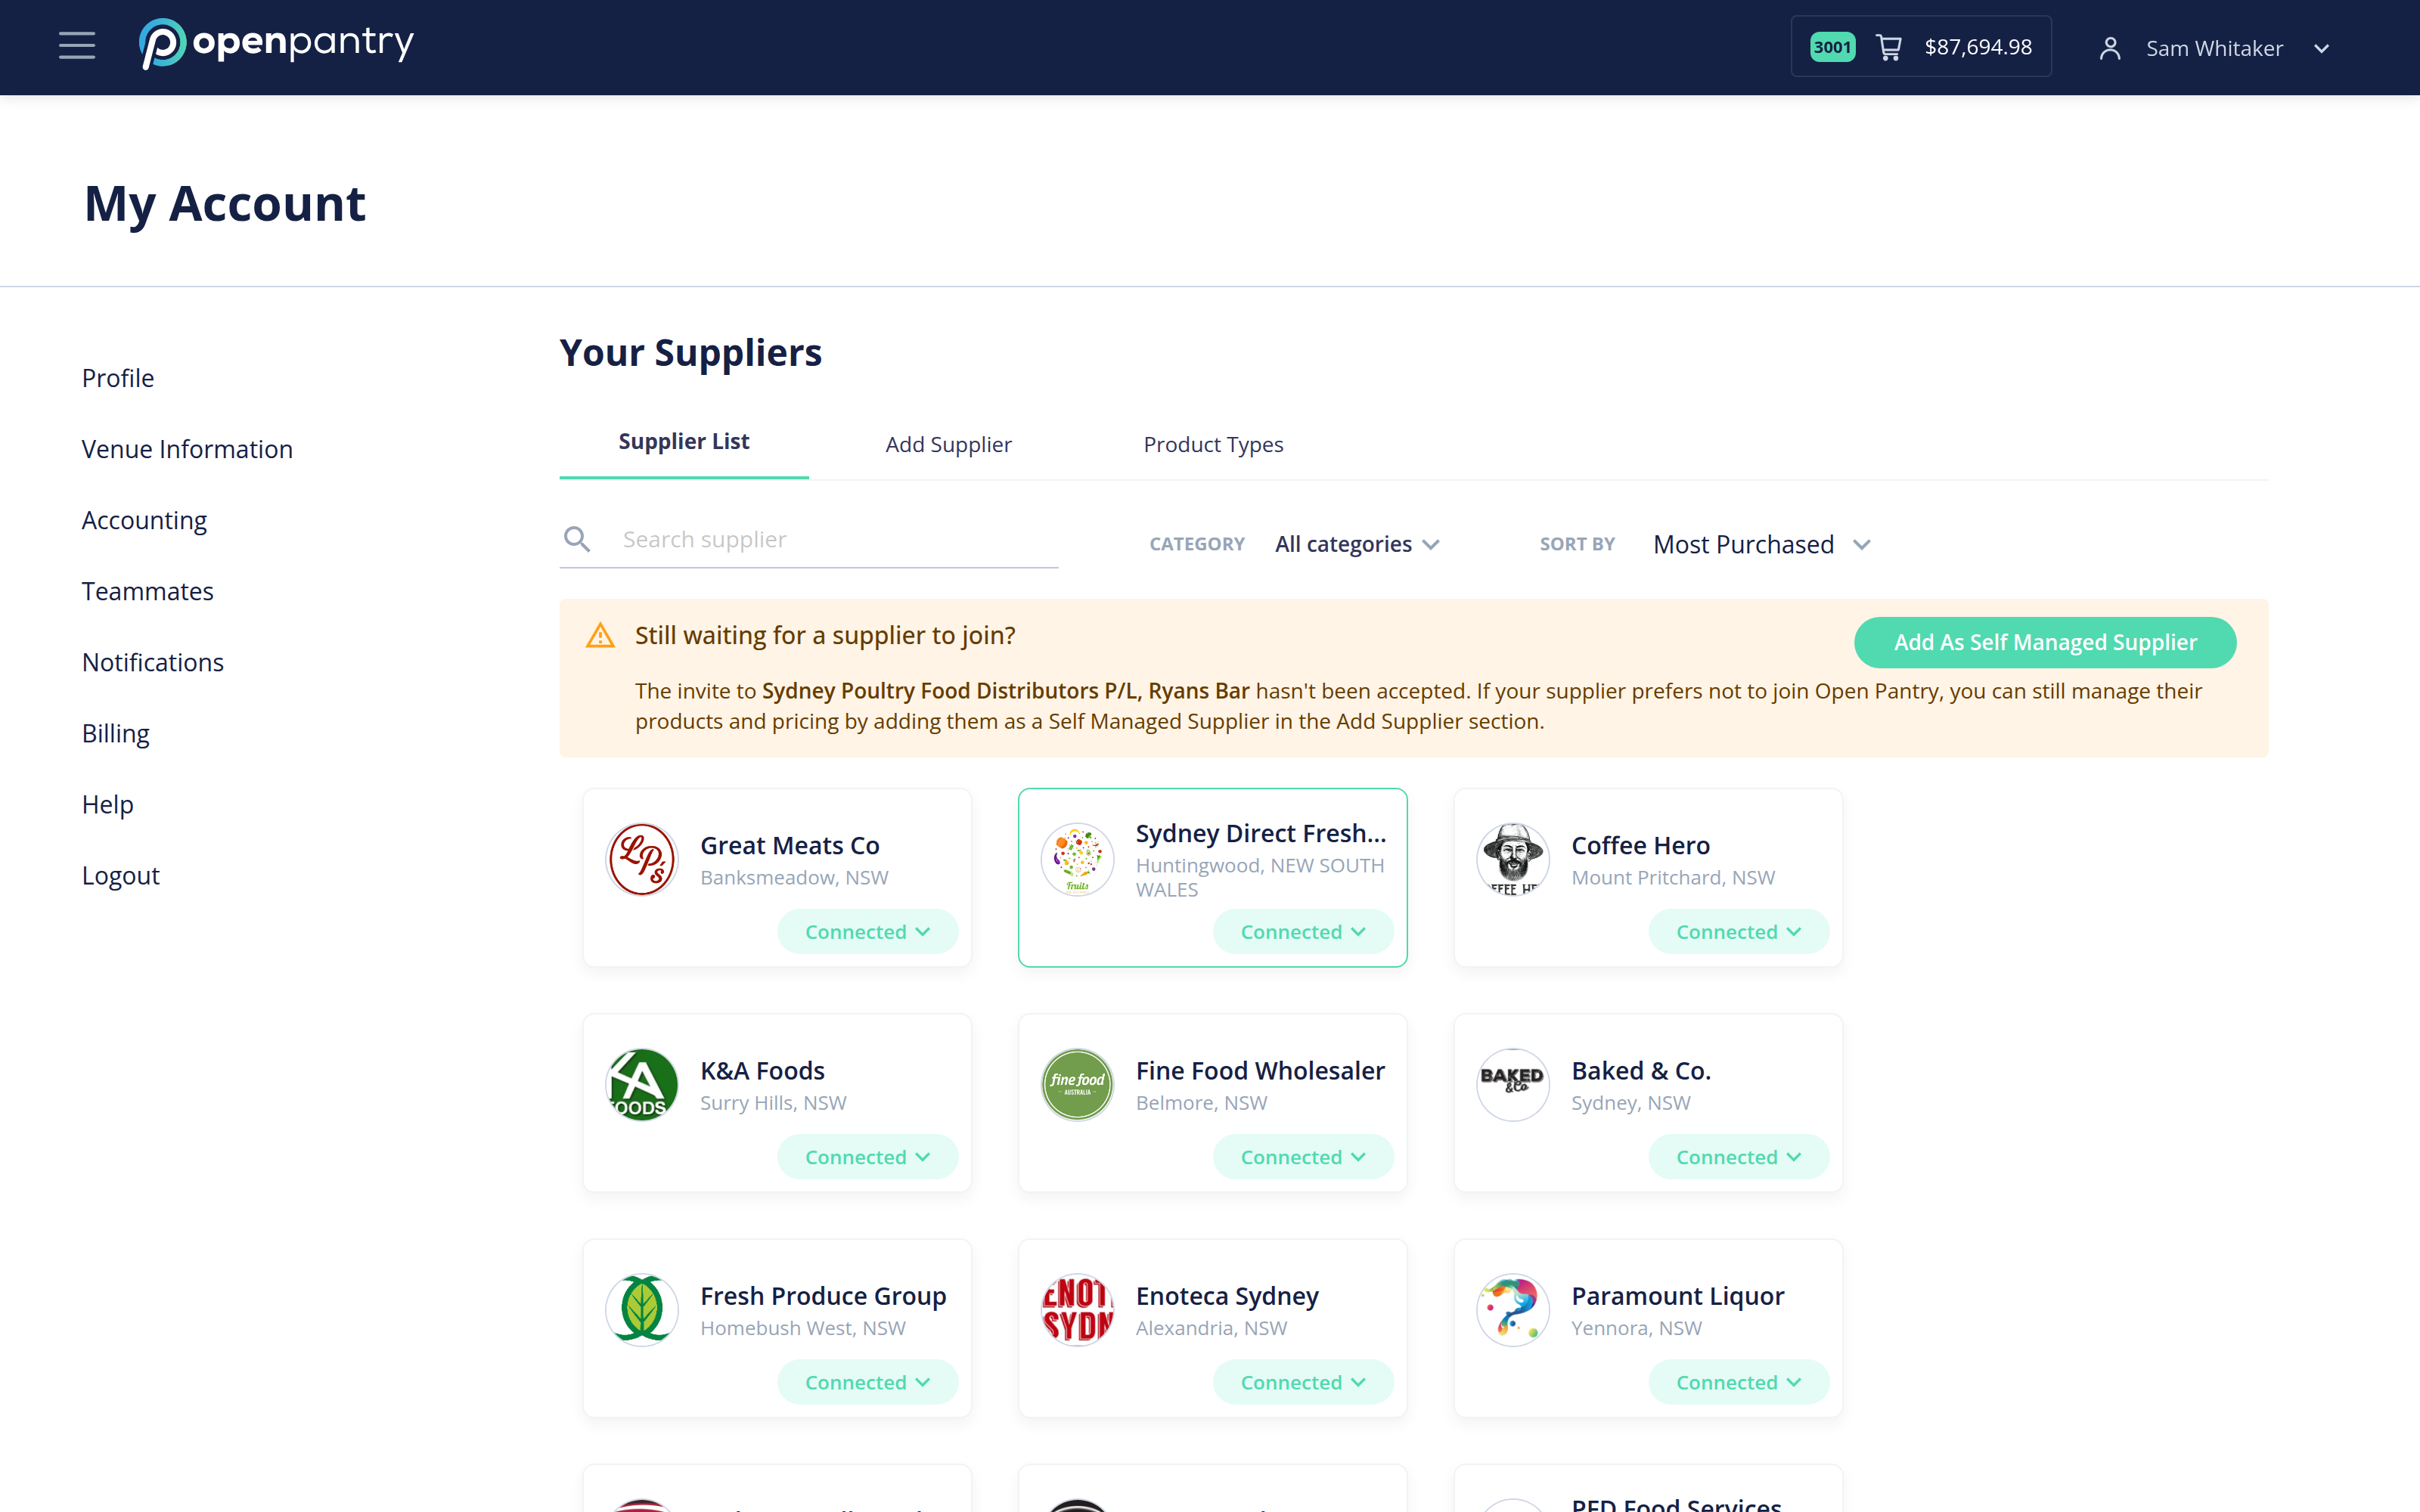Click Fresh Produce Group logo
Screen dimensions: 2420x1512
click(642, 1309)
